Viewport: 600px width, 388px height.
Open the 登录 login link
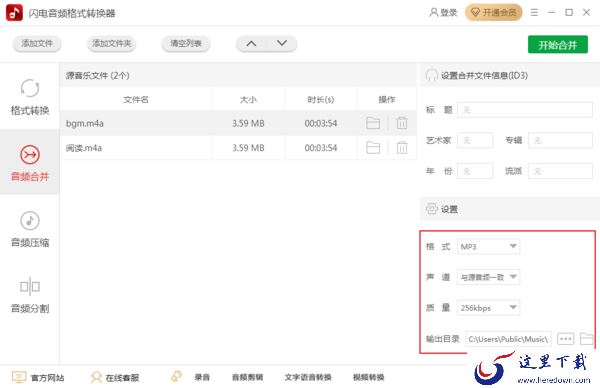coord(443,13)
